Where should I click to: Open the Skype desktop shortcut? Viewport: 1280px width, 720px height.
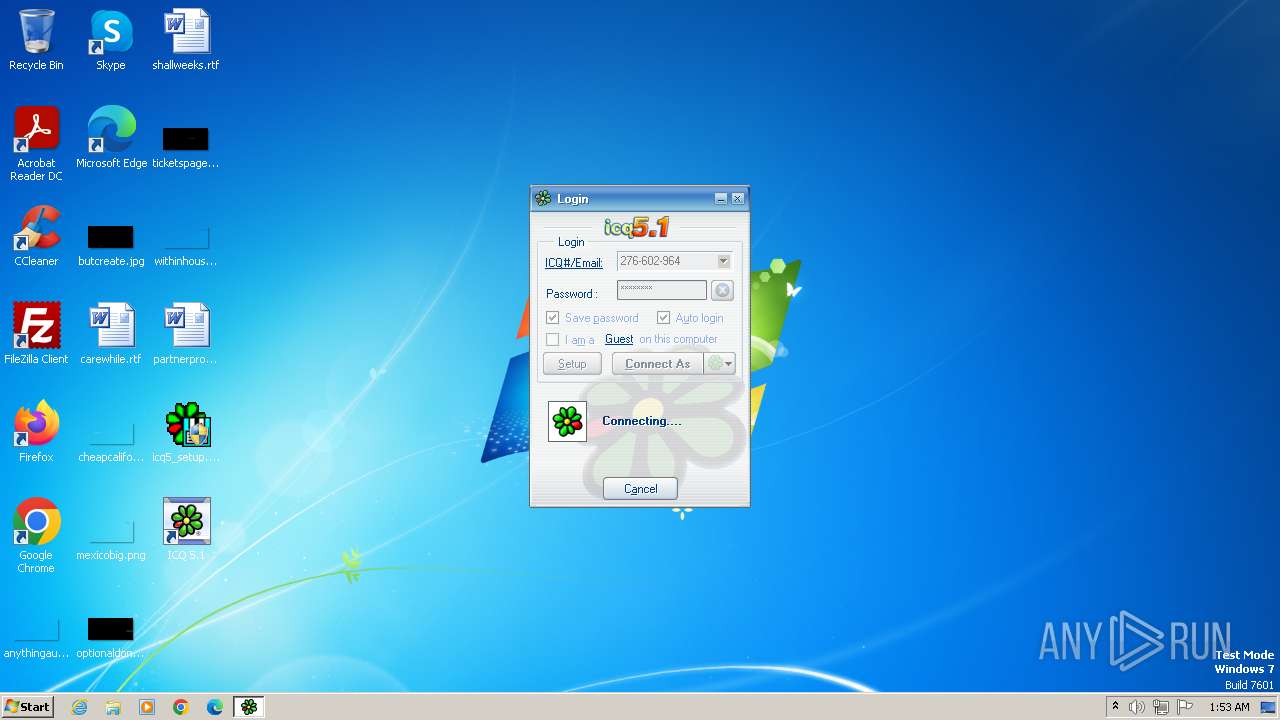110,40
